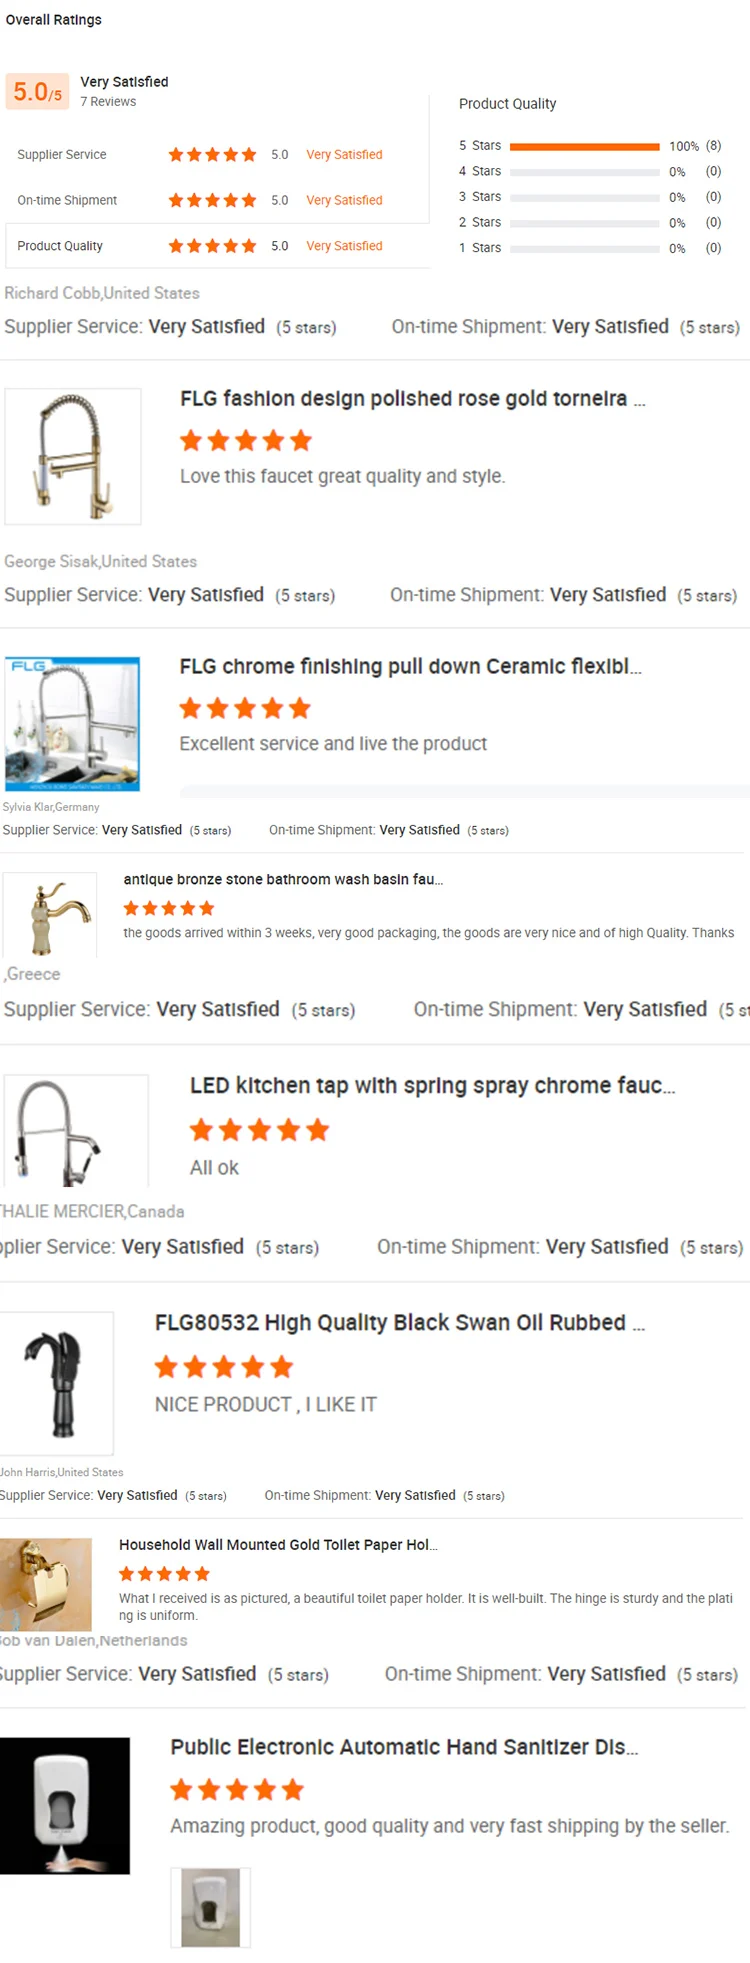Select the Product Quality rating row
Screen dimensions: 750x1963
tap(216, 246)
